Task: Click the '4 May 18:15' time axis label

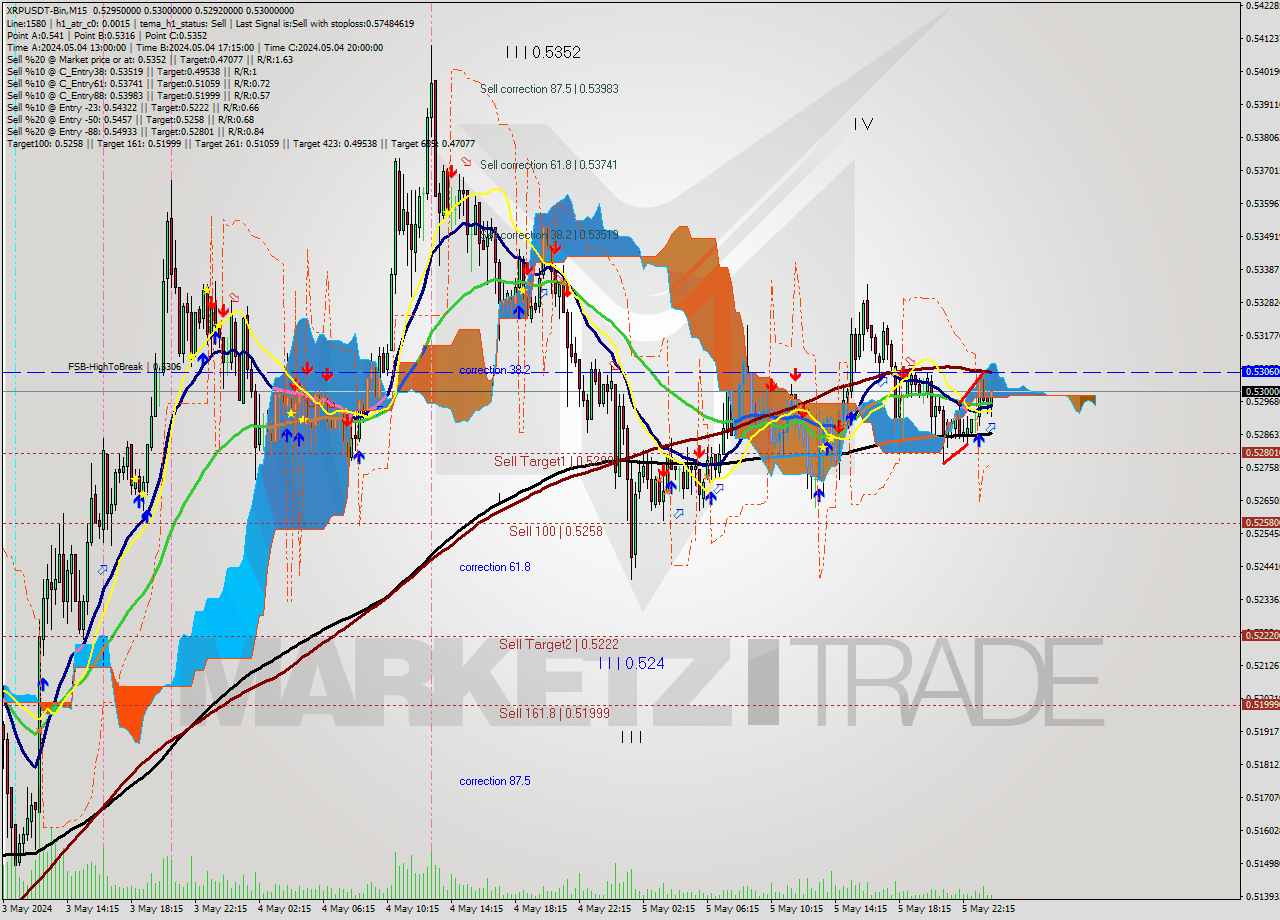Action: tap(541, 909)
